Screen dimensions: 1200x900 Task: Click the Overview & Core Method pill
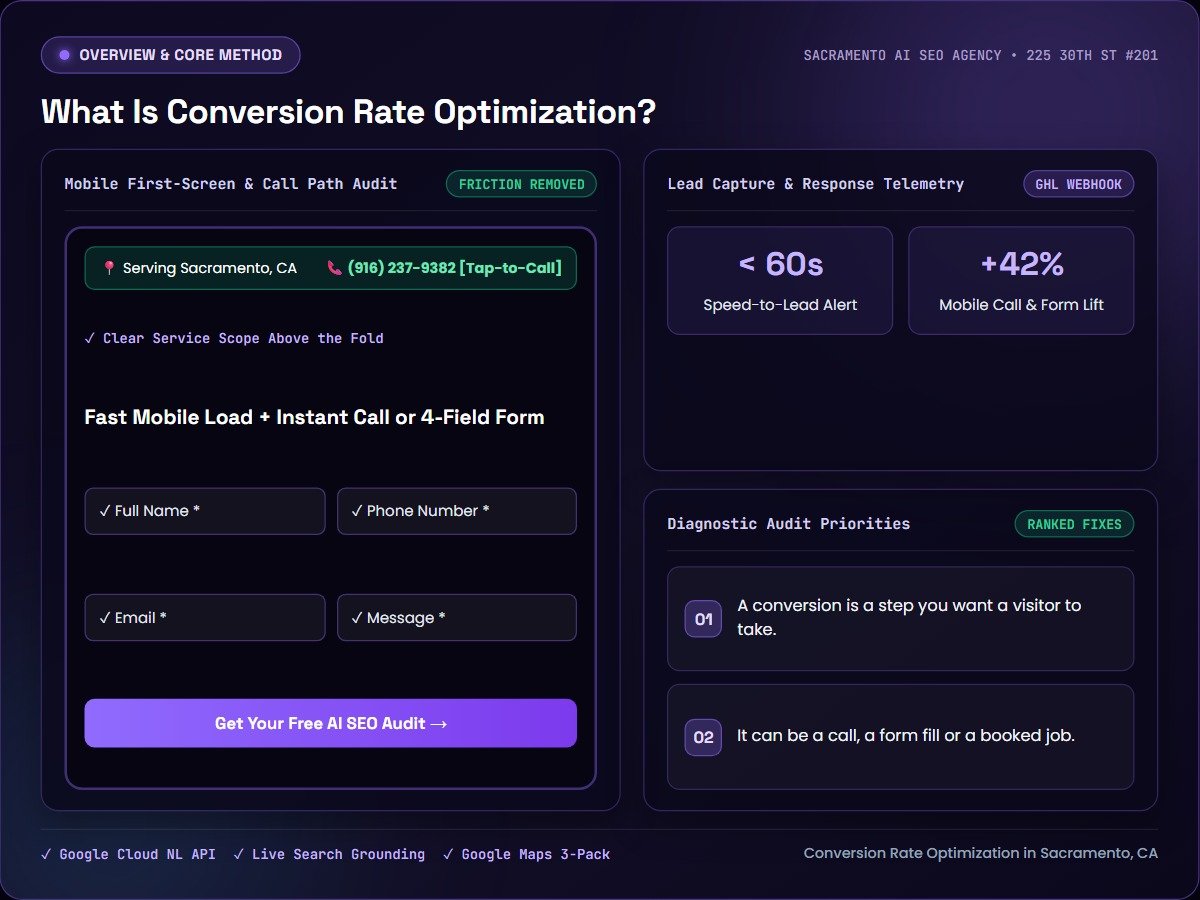170,55
